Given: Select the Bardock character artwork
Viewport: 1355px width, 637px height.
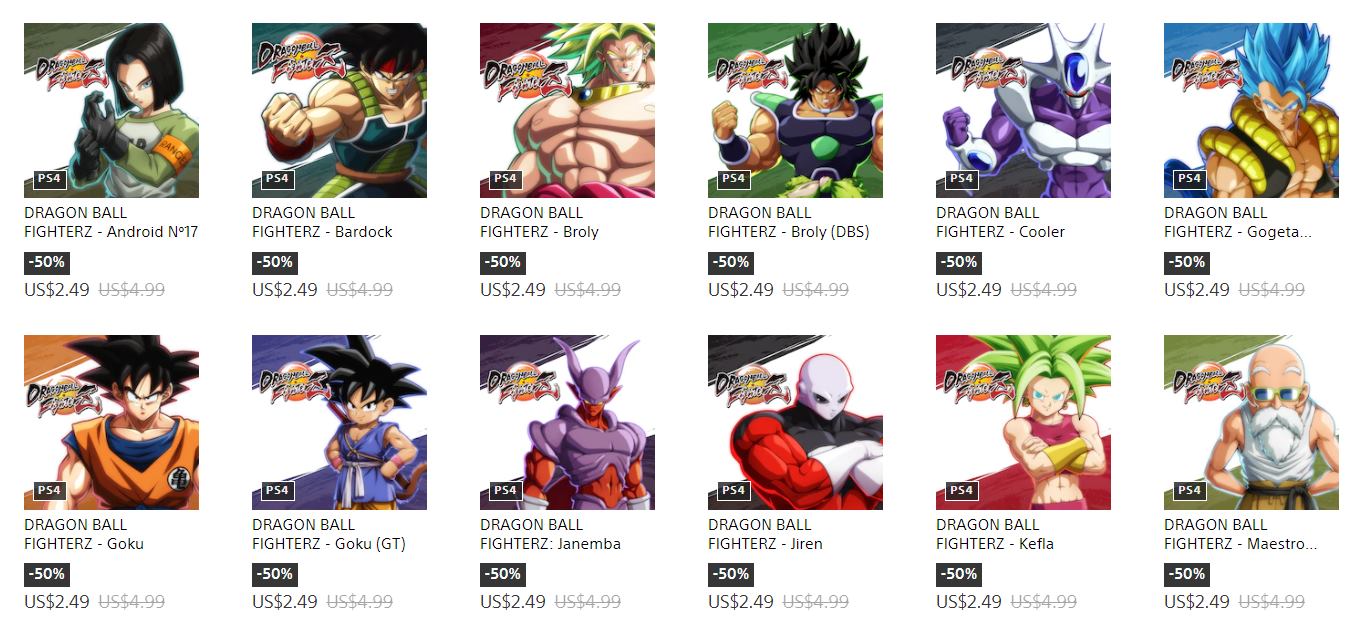Looking at the screenshot, I should pyautogui.click(x=339, y=110).
